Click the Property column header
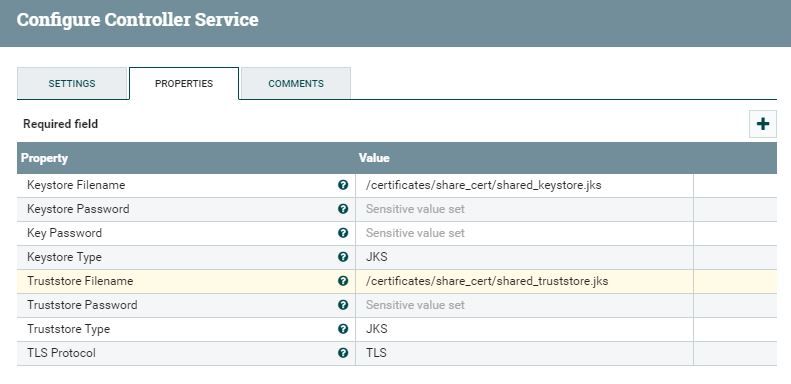791x384 pixels. [44, 158]
